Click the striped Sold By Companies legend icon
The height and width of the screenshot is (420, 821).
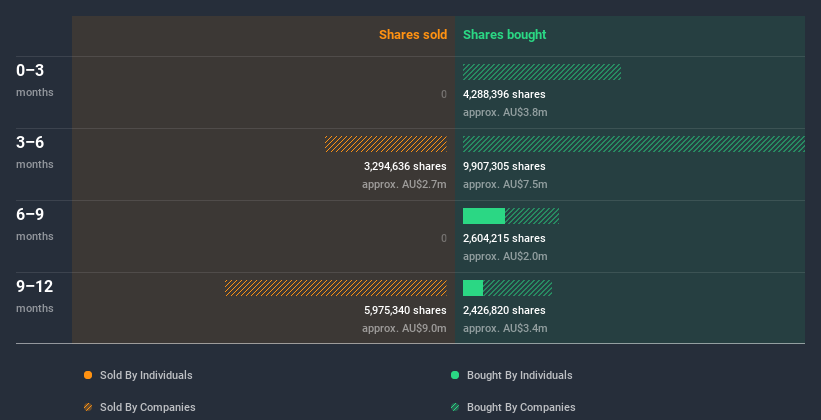(x=88, y=407)
